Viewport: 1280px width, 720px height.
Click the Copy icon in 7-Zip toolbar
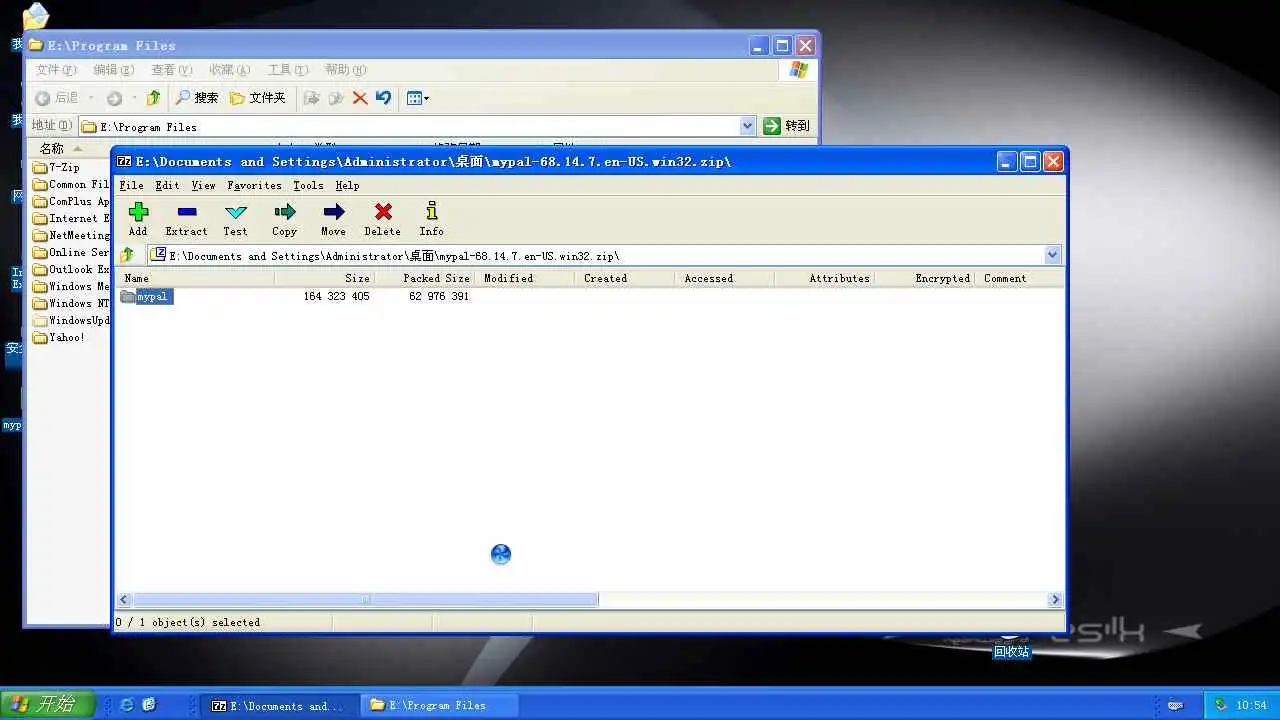click(x=284, y=219)
